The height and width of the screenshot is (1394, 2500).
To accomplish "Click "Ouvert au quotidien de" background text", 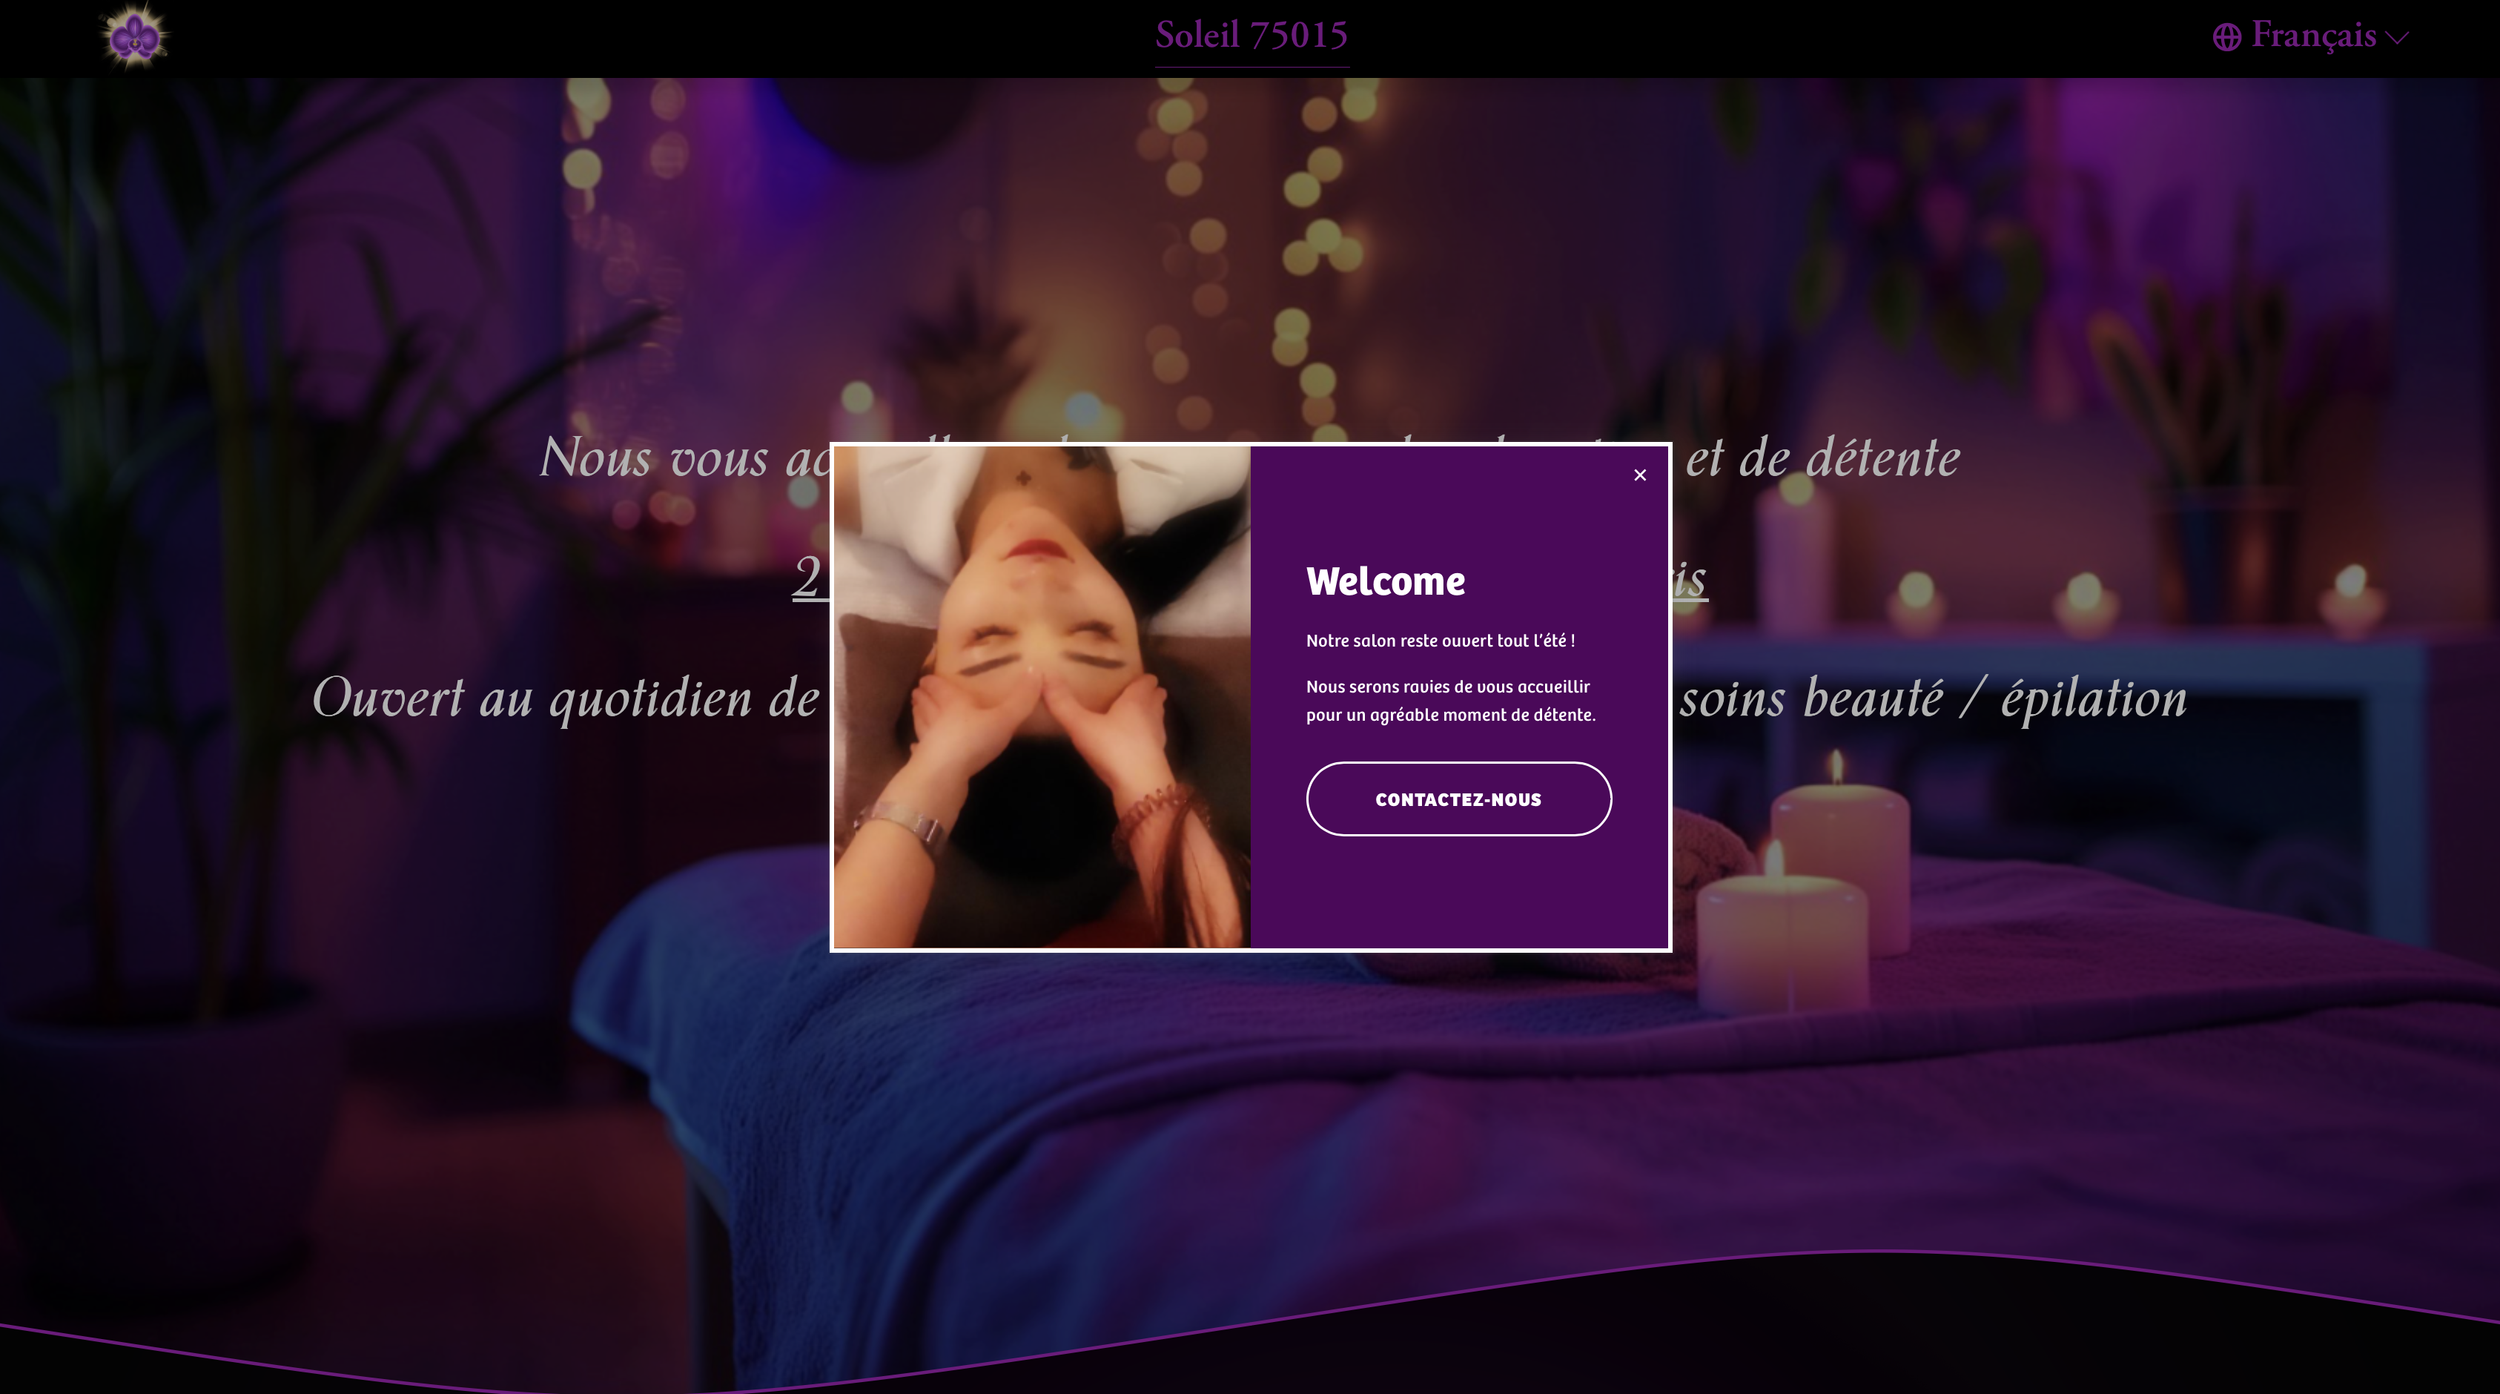I will (x=566, y=698).
